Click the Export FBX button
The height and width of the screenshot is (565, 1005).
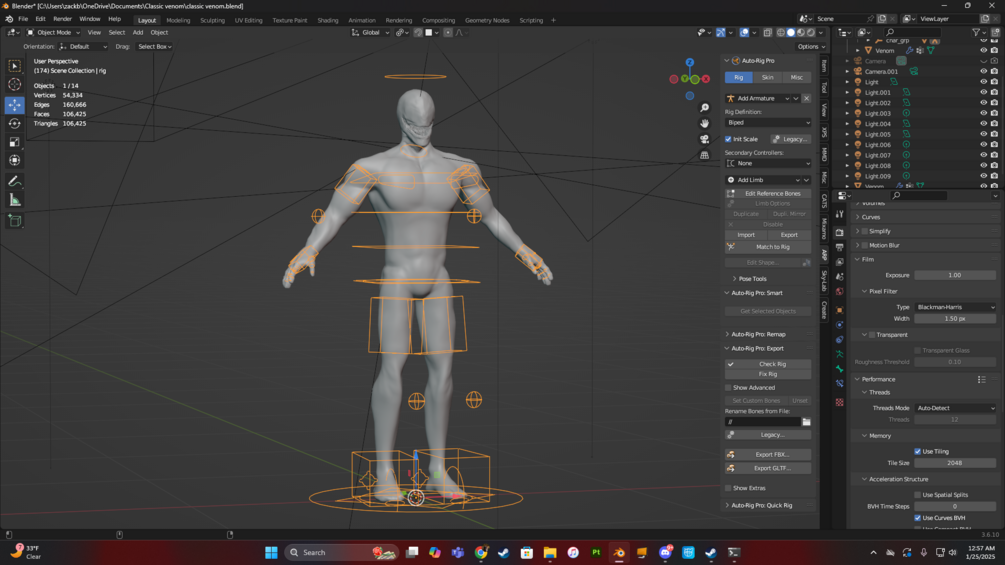point(768,455)
